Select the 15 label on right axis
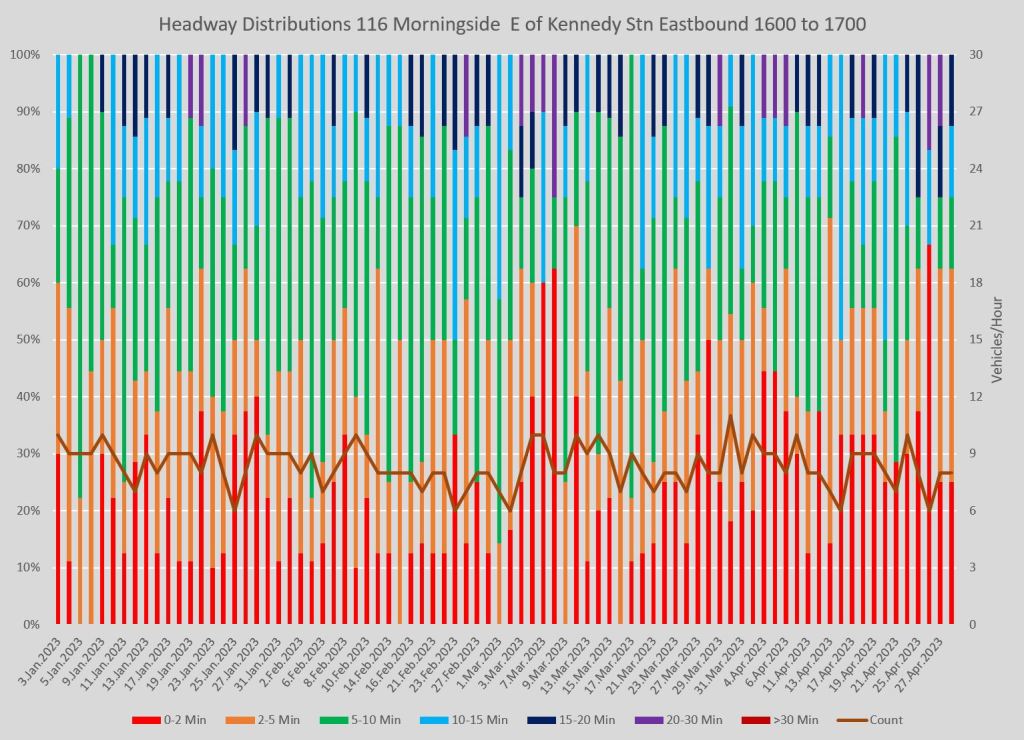Image resolution: width=1024 pixels, height=740 pixels. 976,340
